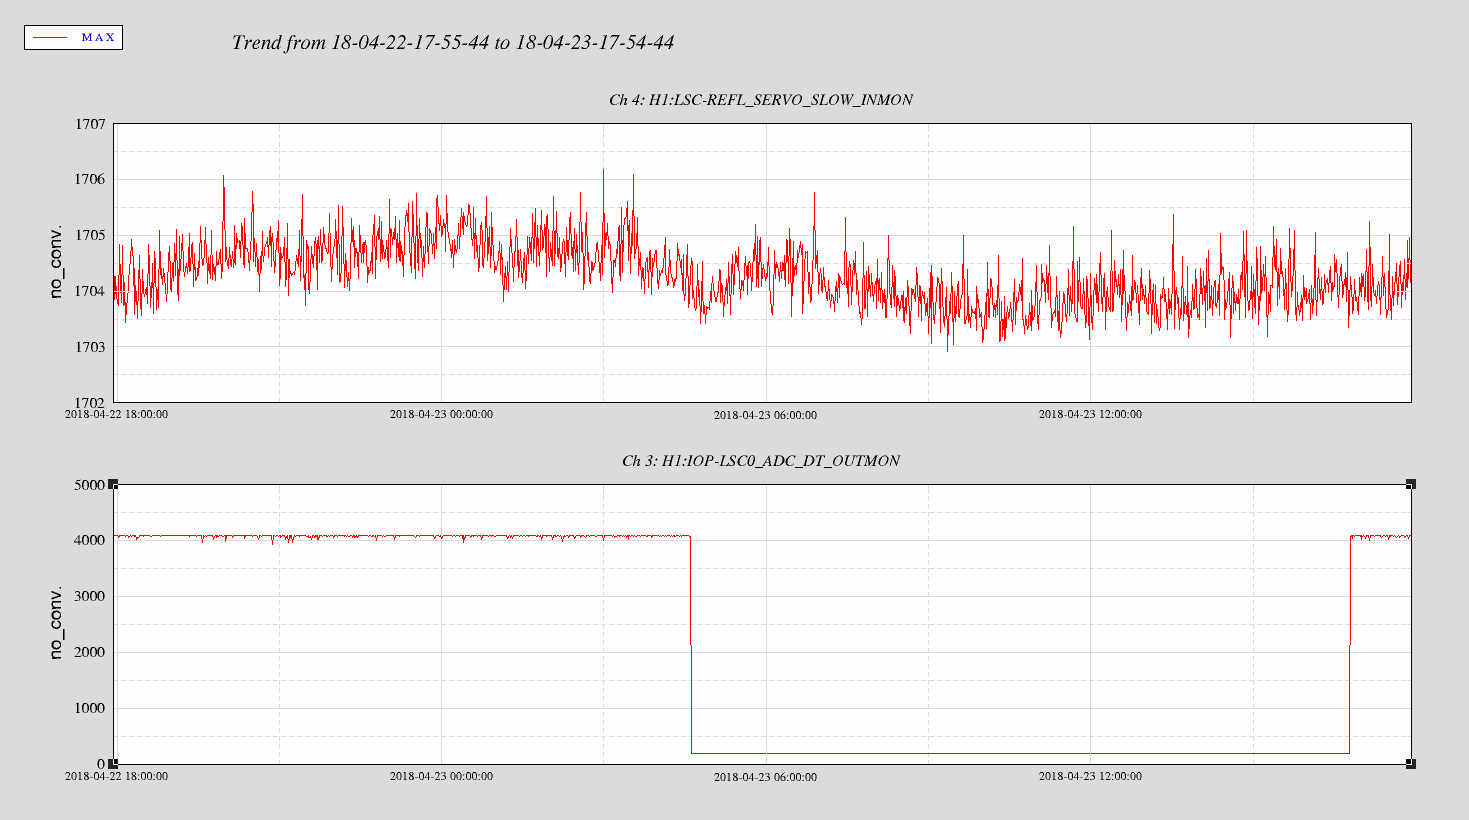Select the top-left resize handle of the lower plot
The height and width of the screenshot is (820, 1469).
point(113,485)
